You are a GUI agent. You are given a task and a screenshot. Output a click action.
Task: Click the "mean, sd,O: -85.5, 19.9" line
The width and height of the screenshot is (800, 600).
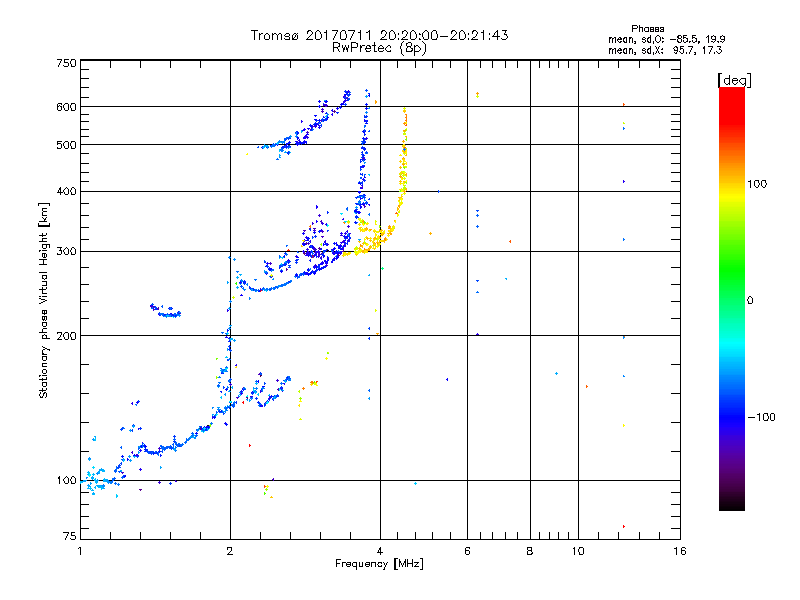667,39
